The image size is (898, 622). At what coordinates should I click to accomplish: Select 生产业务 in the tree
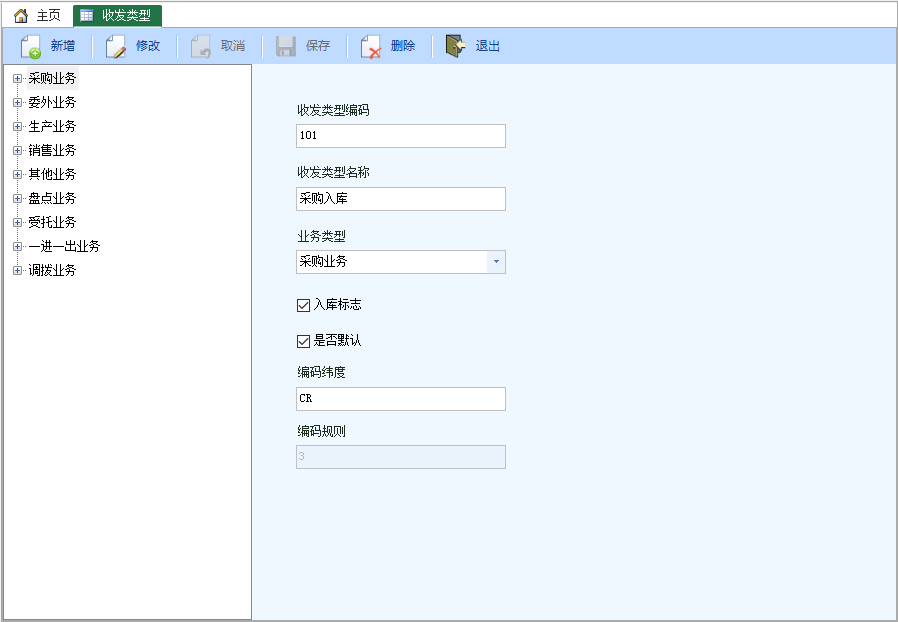tap(52, 127)
